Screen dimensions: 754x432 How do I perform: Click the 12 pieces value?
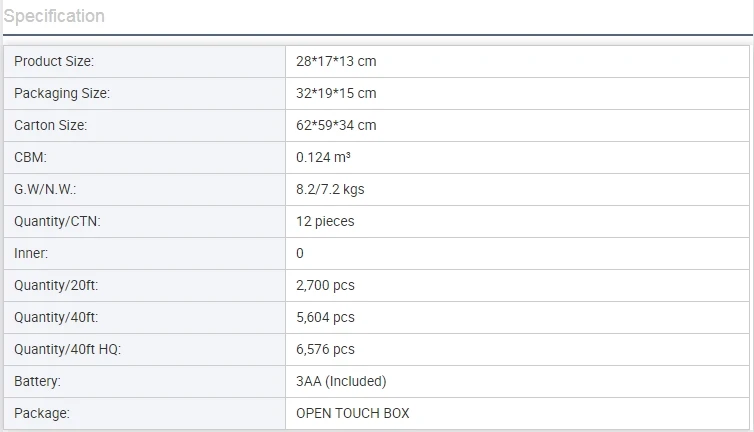[325, 221]
